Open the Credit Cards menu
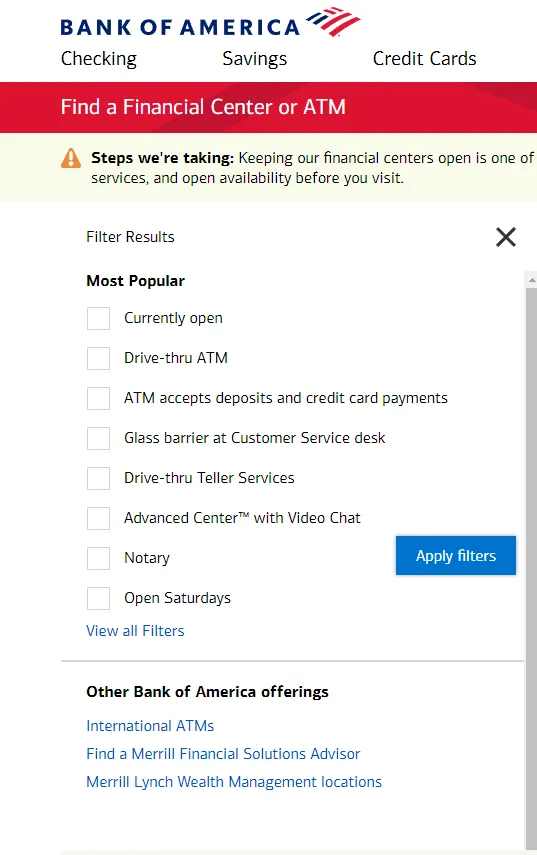 pos(425,58)
